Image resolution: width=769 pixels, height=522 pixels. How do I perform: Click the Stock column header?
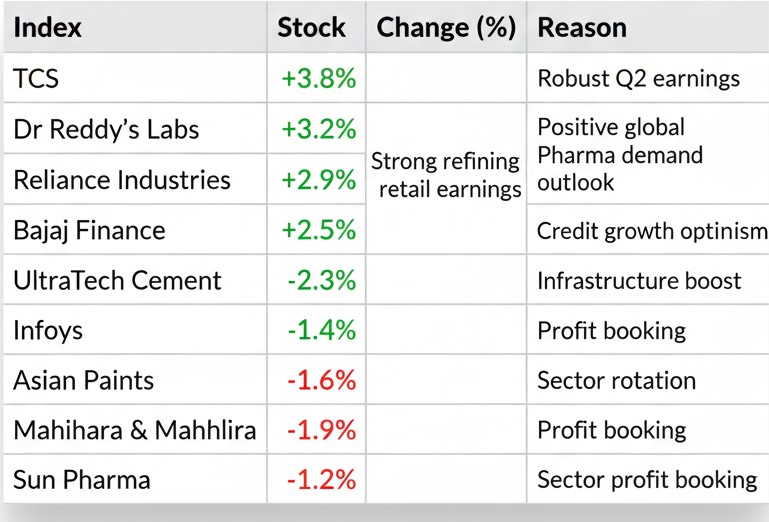(x=311, y=27)
